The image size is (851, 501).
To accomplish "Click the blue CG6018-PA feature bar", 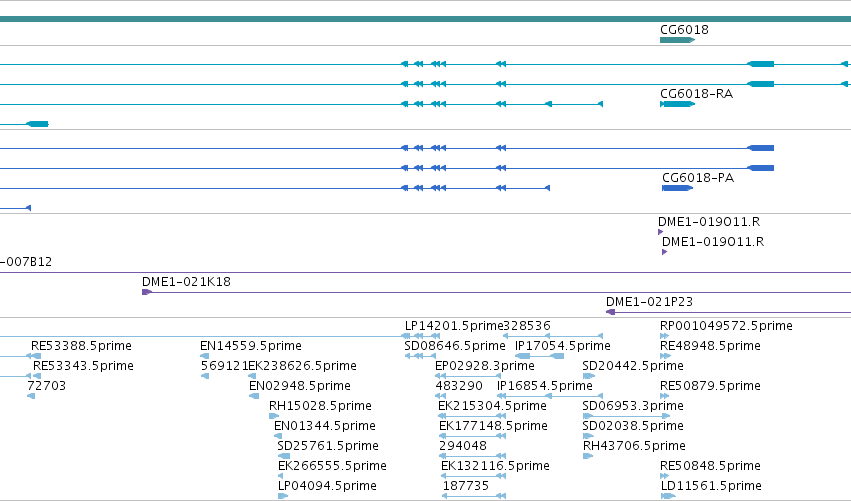I will (x=677, y=188).
